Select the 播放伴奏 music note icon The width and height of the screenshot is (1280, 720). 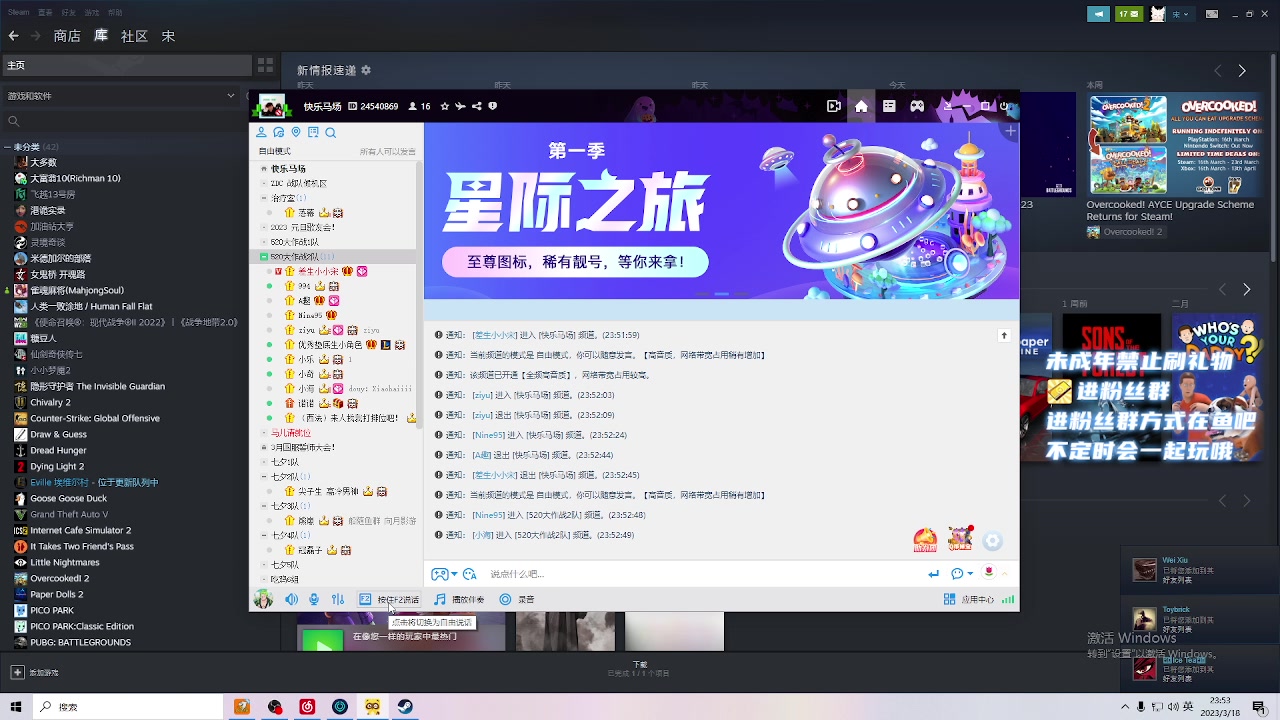coord(440,598)
